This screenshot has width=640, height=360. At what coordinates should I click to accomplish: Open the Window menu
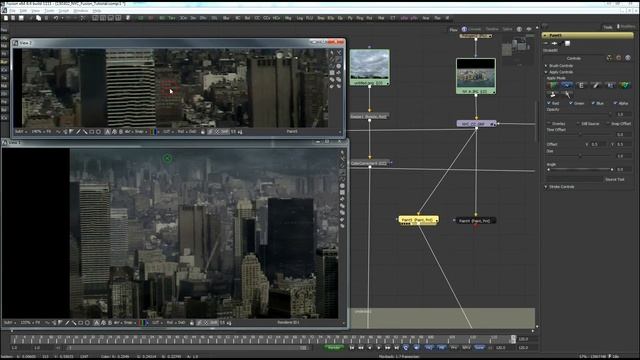[80, 11]
